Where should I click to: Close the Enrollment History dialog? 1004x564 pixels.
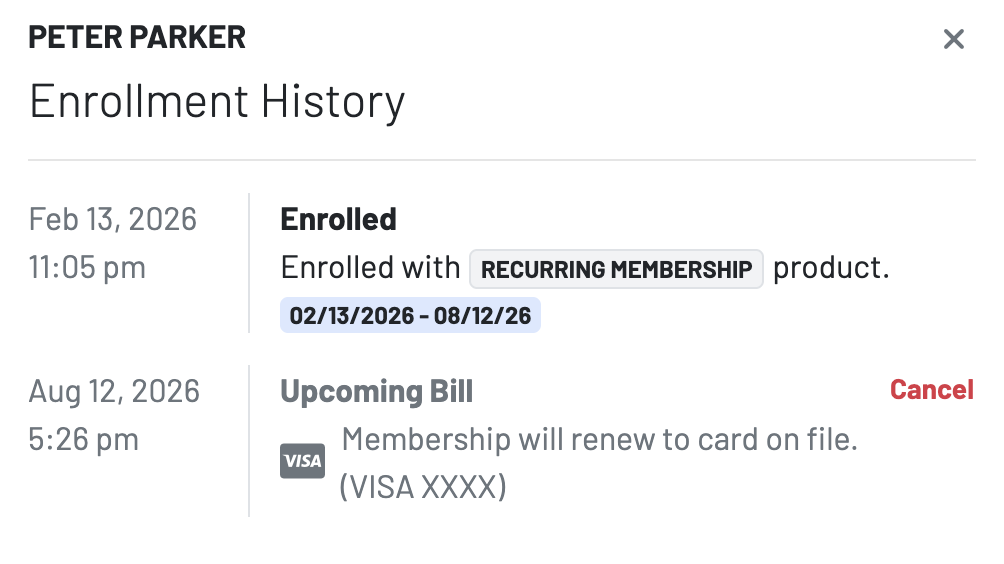point(954,39)
